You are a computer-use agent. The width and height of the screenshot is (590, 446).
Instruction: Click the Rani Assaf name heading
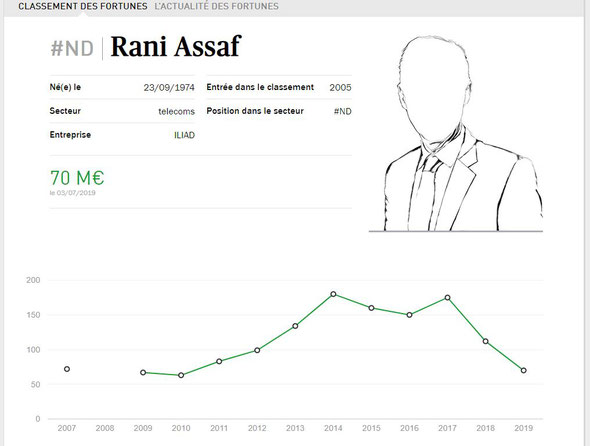pos(176,47)
